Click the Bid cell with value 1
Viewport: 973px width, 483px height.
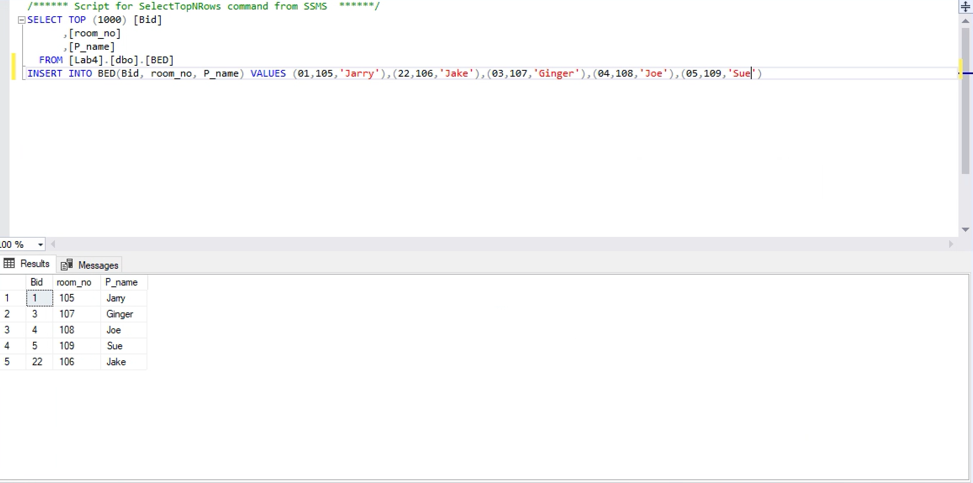click(40, 298)
